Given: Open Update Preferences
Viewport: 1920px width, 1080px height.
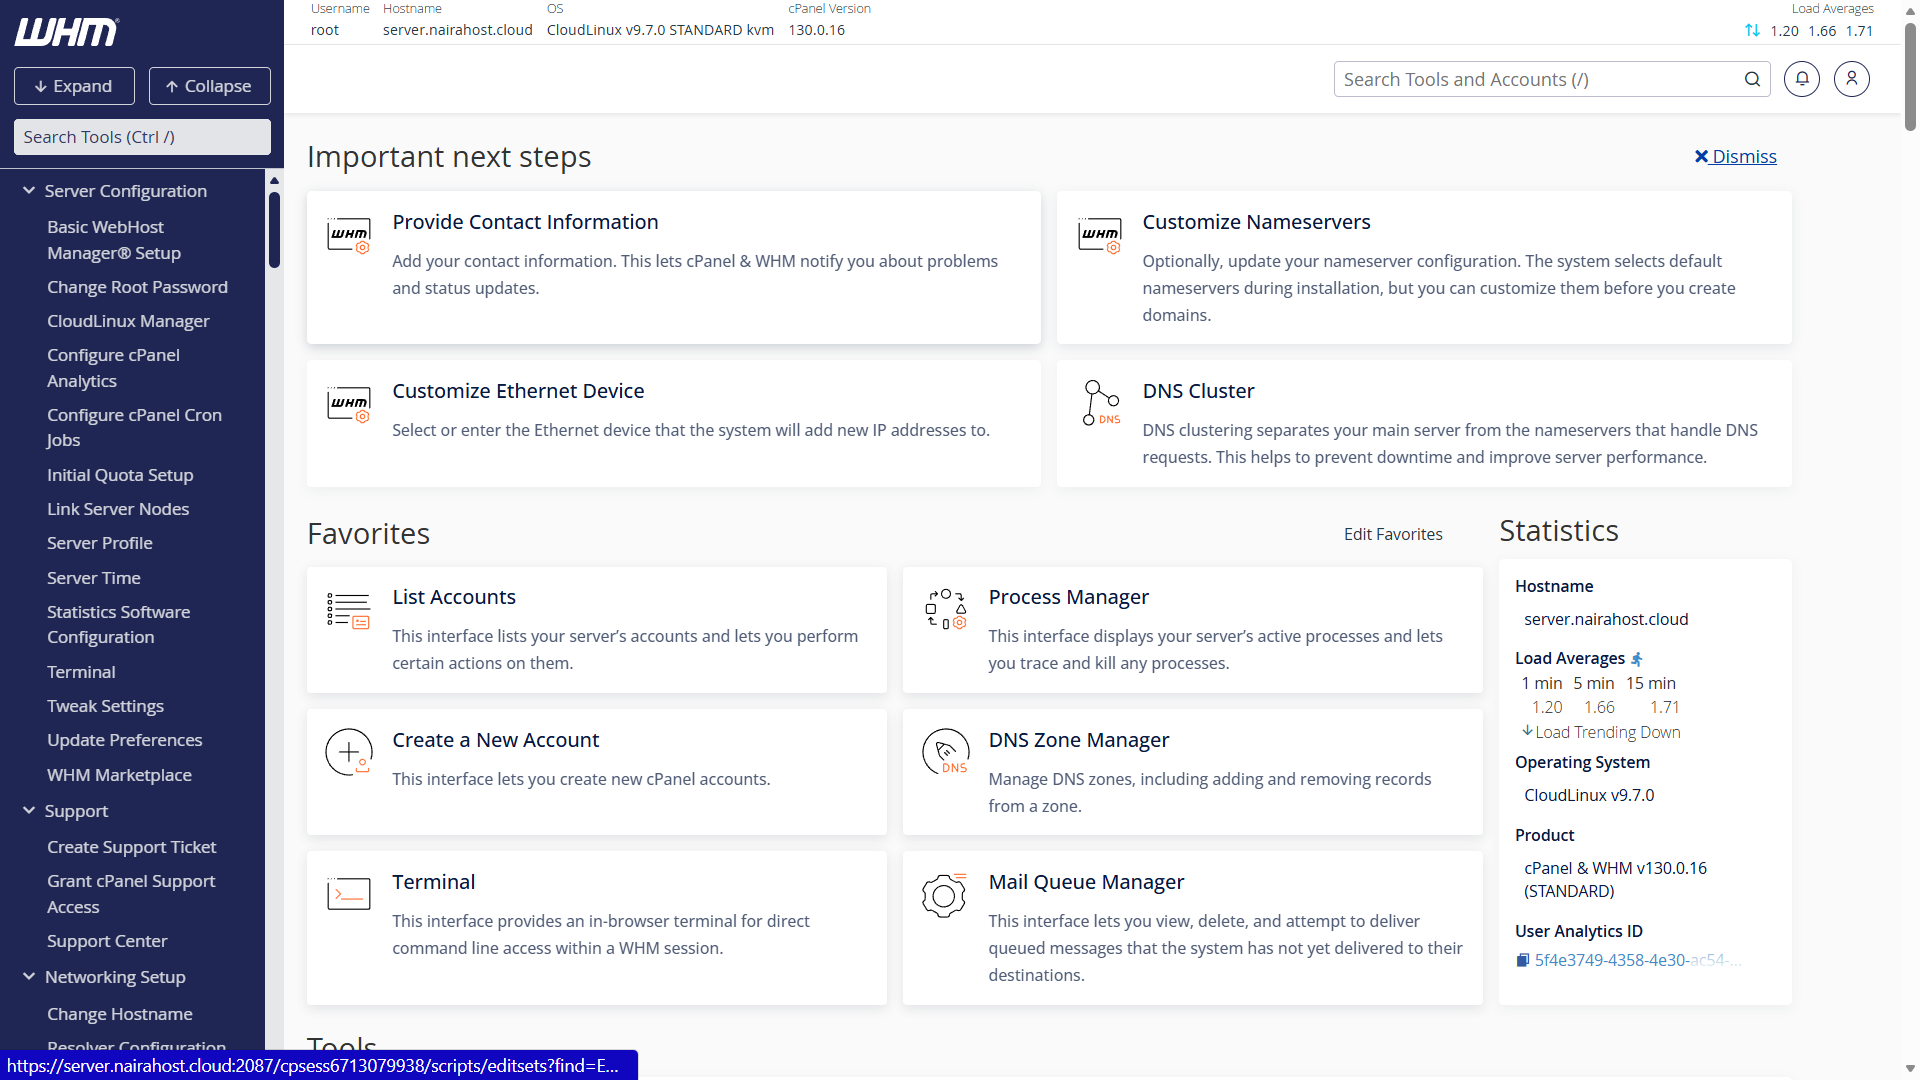Looking at the screenshot, I should pyautogui.click(x=124, y=740).
